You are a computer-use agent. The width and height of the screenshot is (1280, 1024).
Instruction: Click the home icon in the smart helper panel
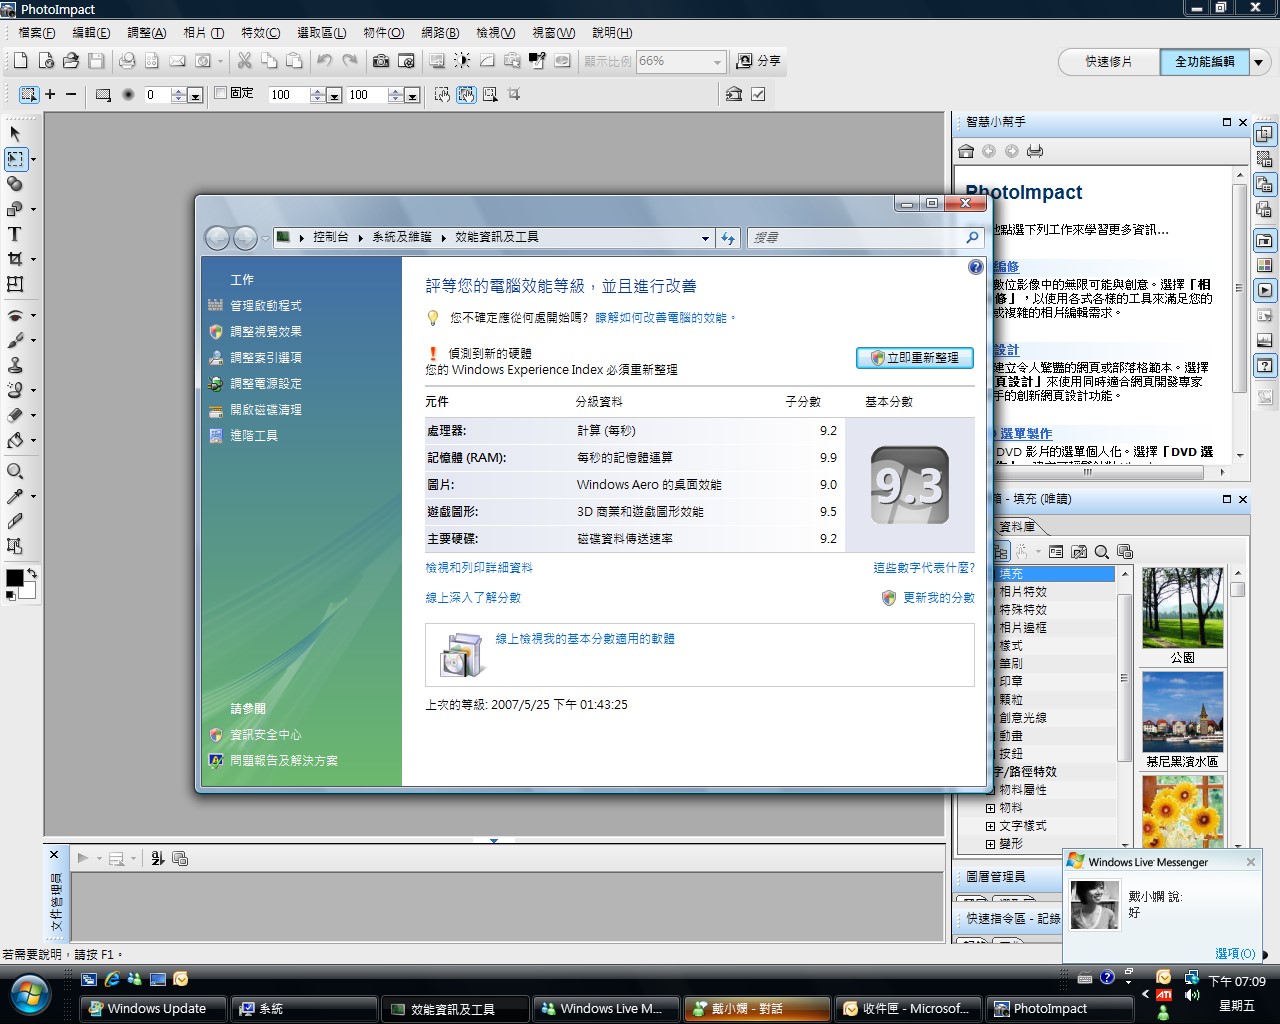pyautogui.click(x=966, y=151)
